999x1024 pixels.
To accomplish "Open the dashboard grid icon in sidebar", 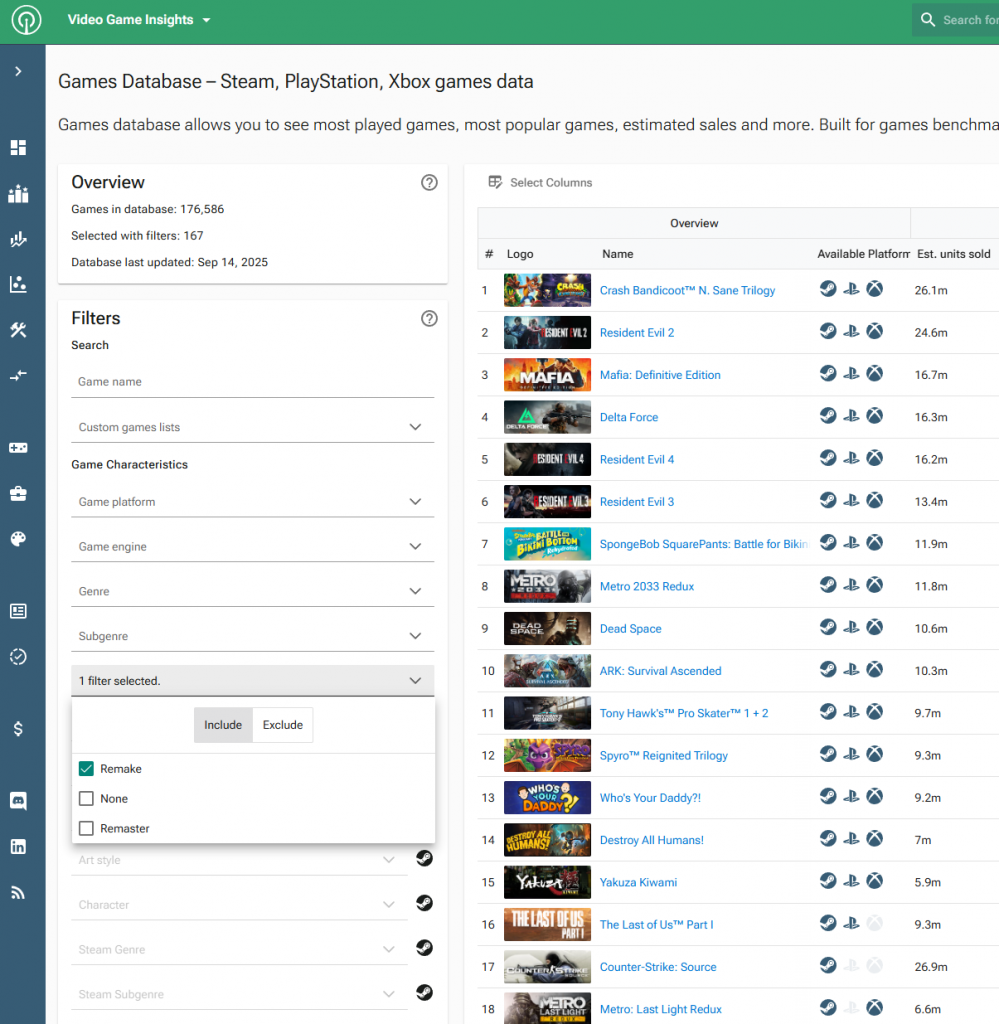I will (x=18, y=148).
